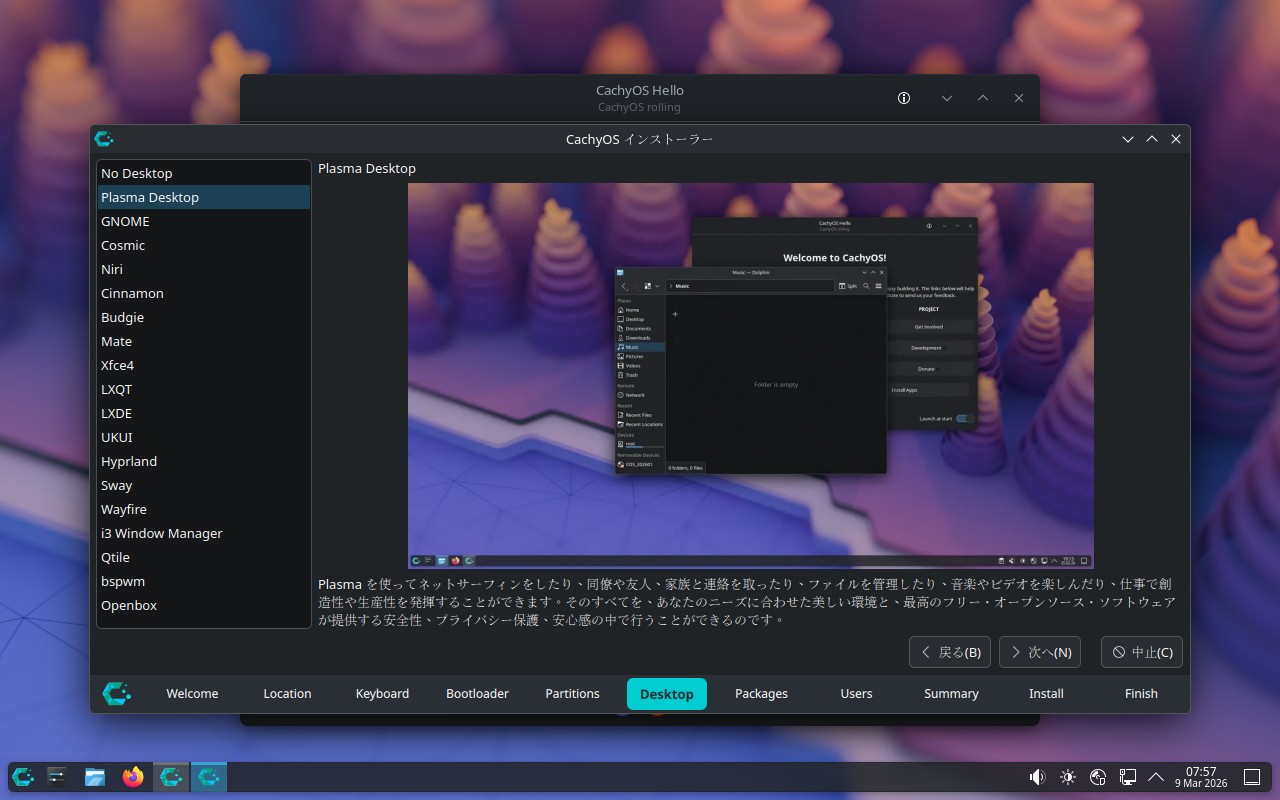Click the 次へ(N) next button
Viewport: 1280px width, 800px height.
(x=1039, y=652)
